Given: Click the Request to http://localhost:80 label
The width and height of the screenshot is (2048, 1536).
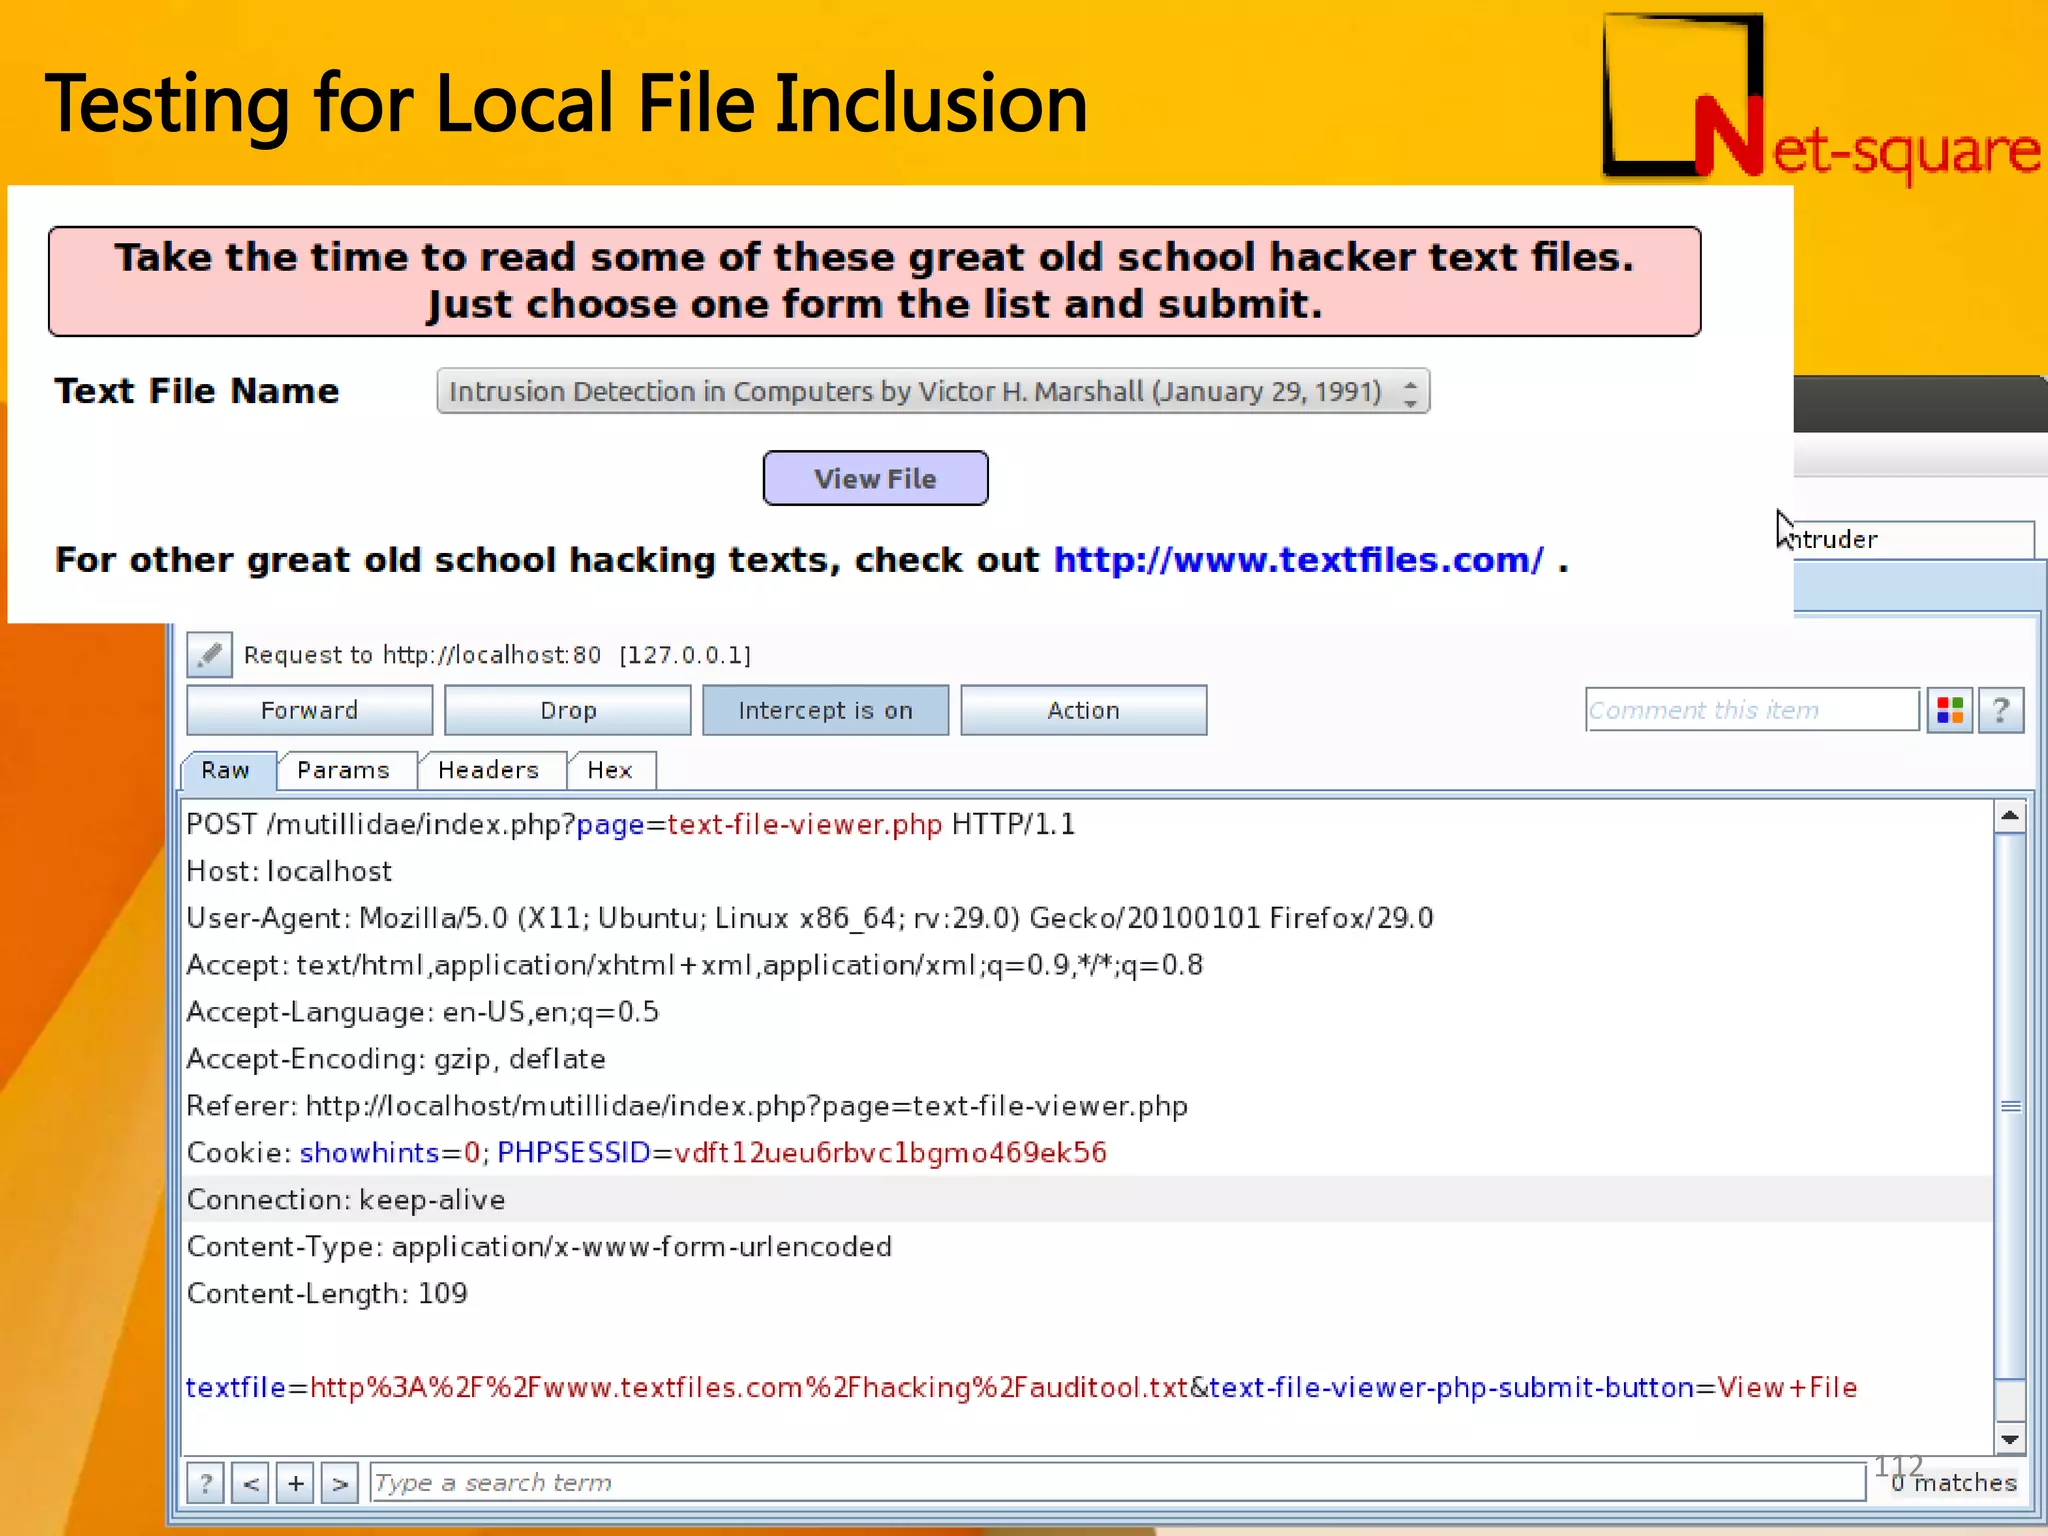Looking at the screenshot, I should click(x=497, y=655).
